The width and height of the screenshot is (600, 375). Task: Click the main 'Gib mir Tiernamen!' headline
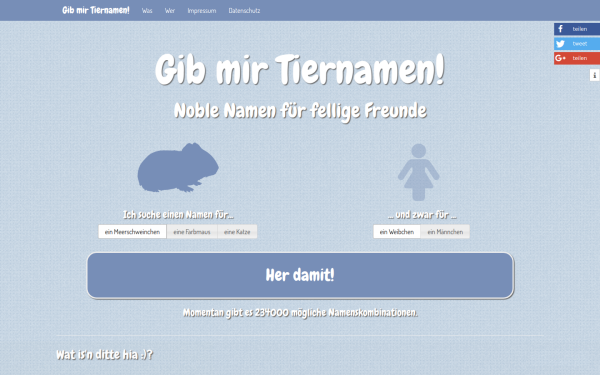(x=300, y=69)
